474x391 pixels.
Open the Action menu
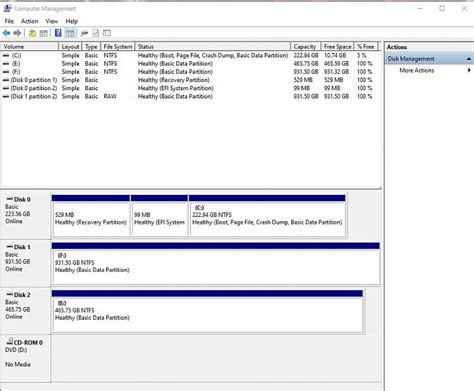30,21
